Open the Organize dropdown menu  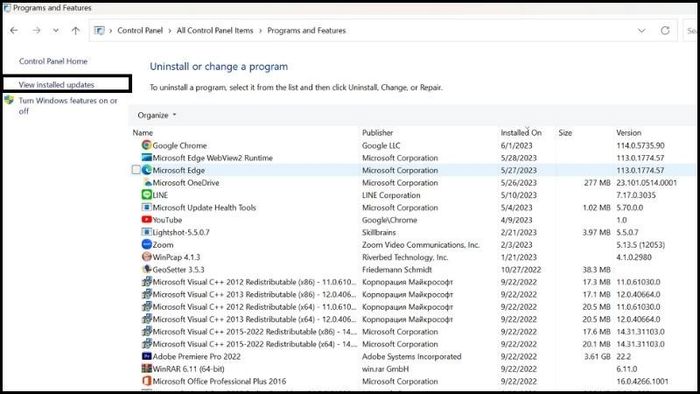tap(157, 115)
